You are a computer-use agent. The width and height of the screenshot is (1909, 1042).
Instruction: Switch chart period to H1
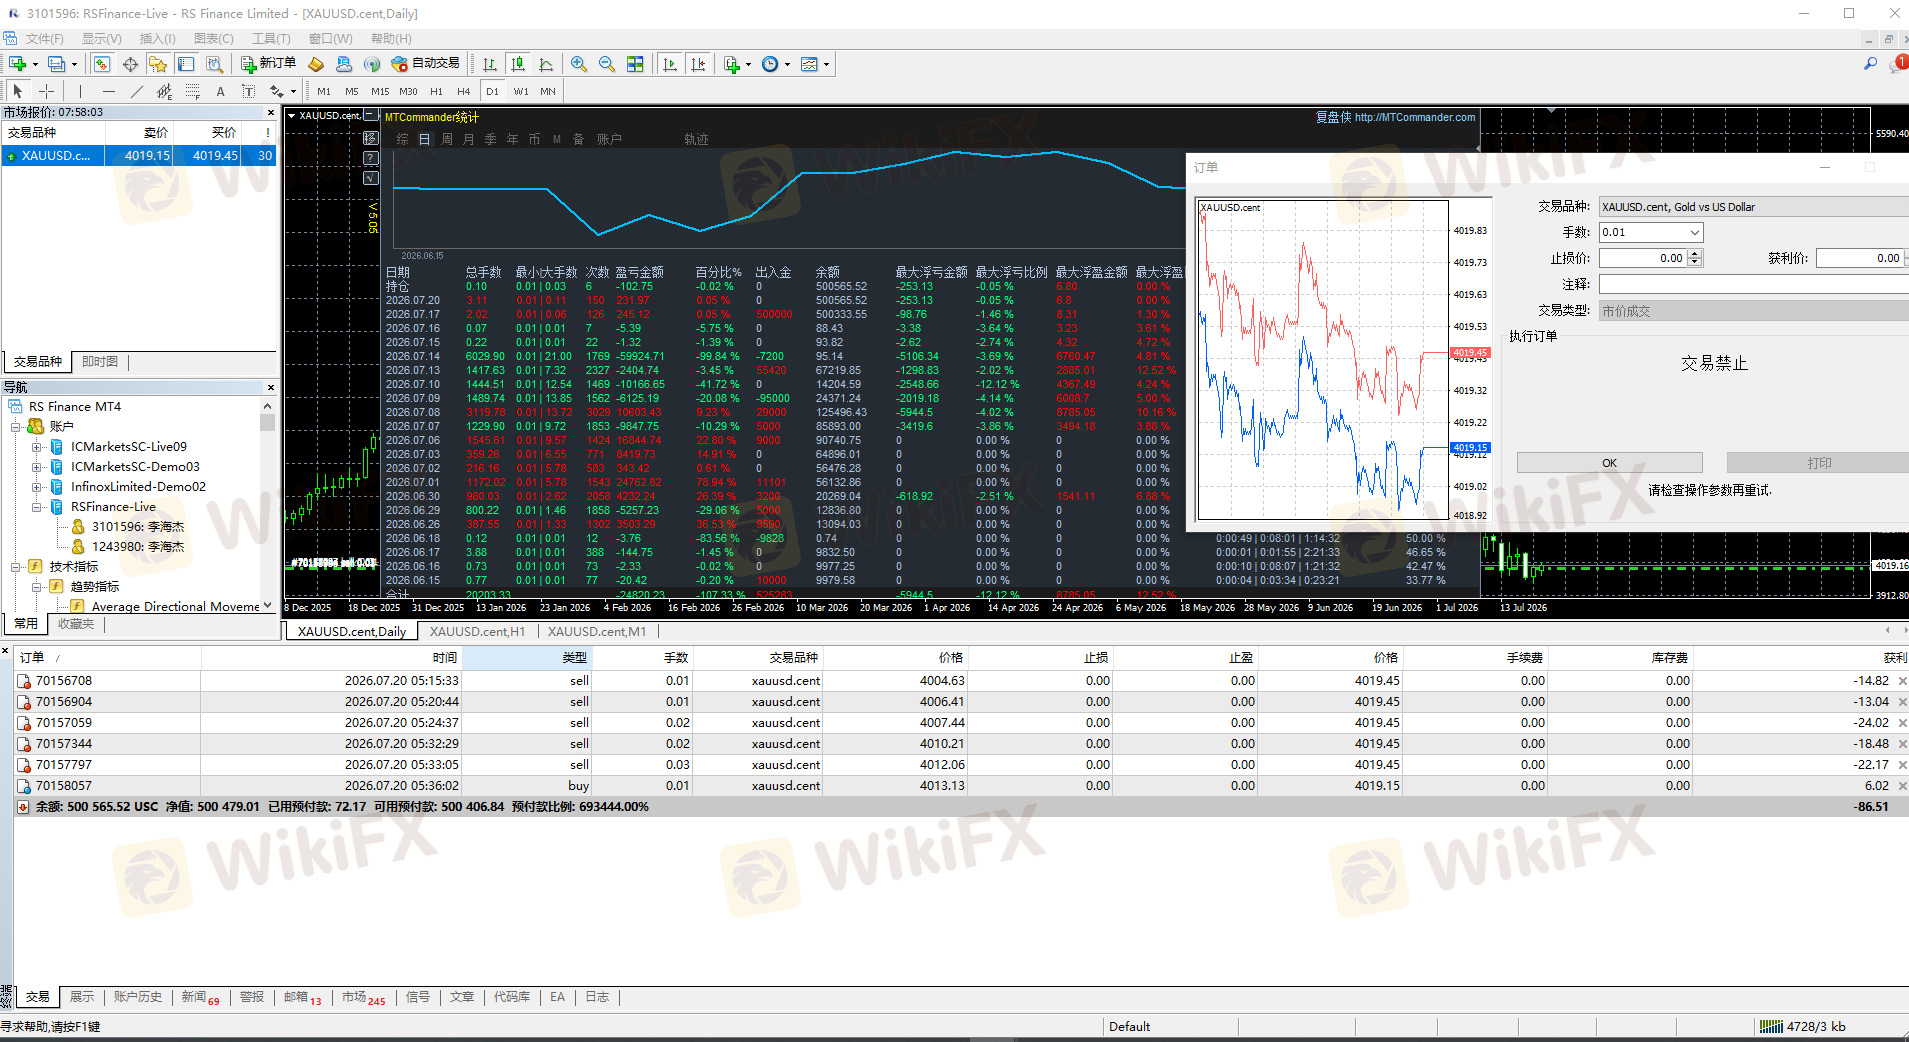(x=436, y=91)
